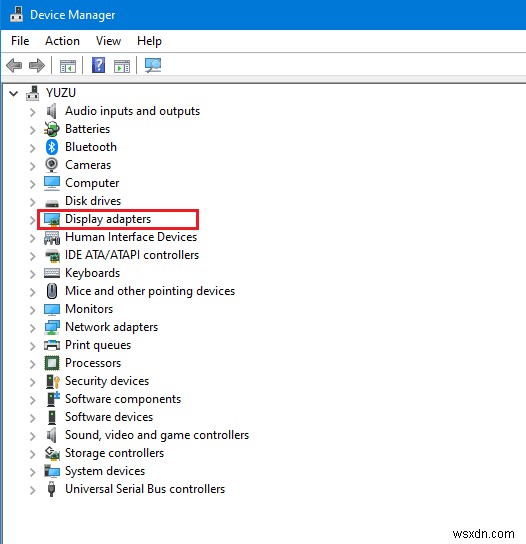The image size is (526, 544).
Task: Open the File menu
Action: [20, 41]
